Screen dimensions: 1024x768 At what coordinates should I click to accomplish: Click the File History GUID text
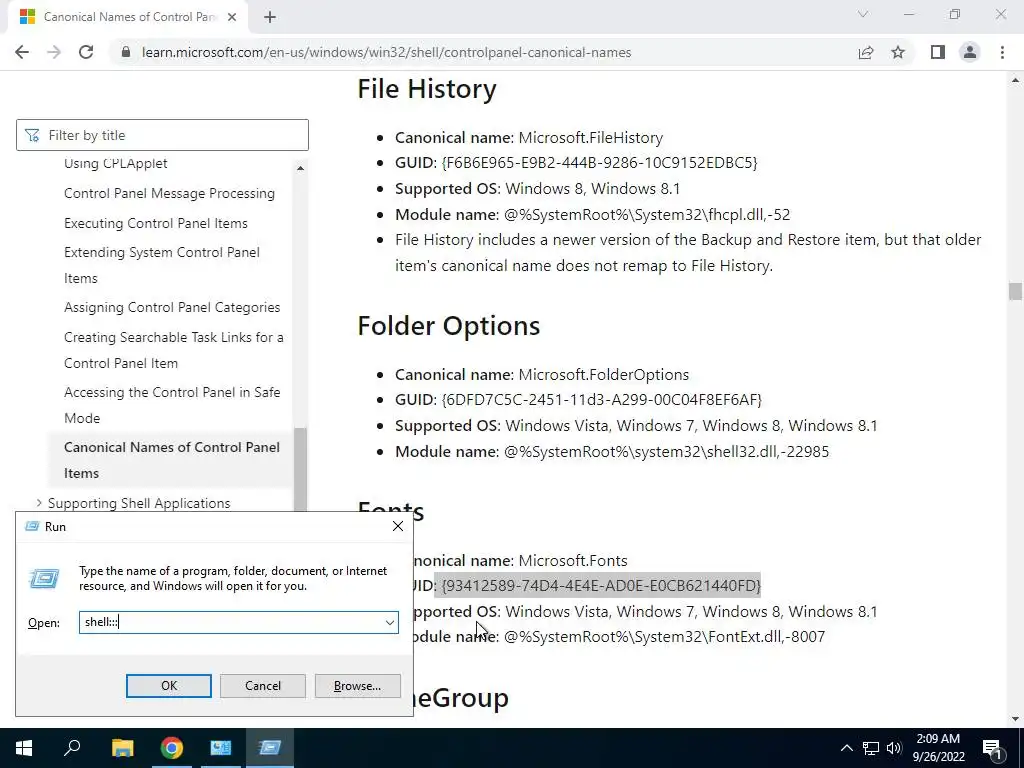[x=600, y=163]
